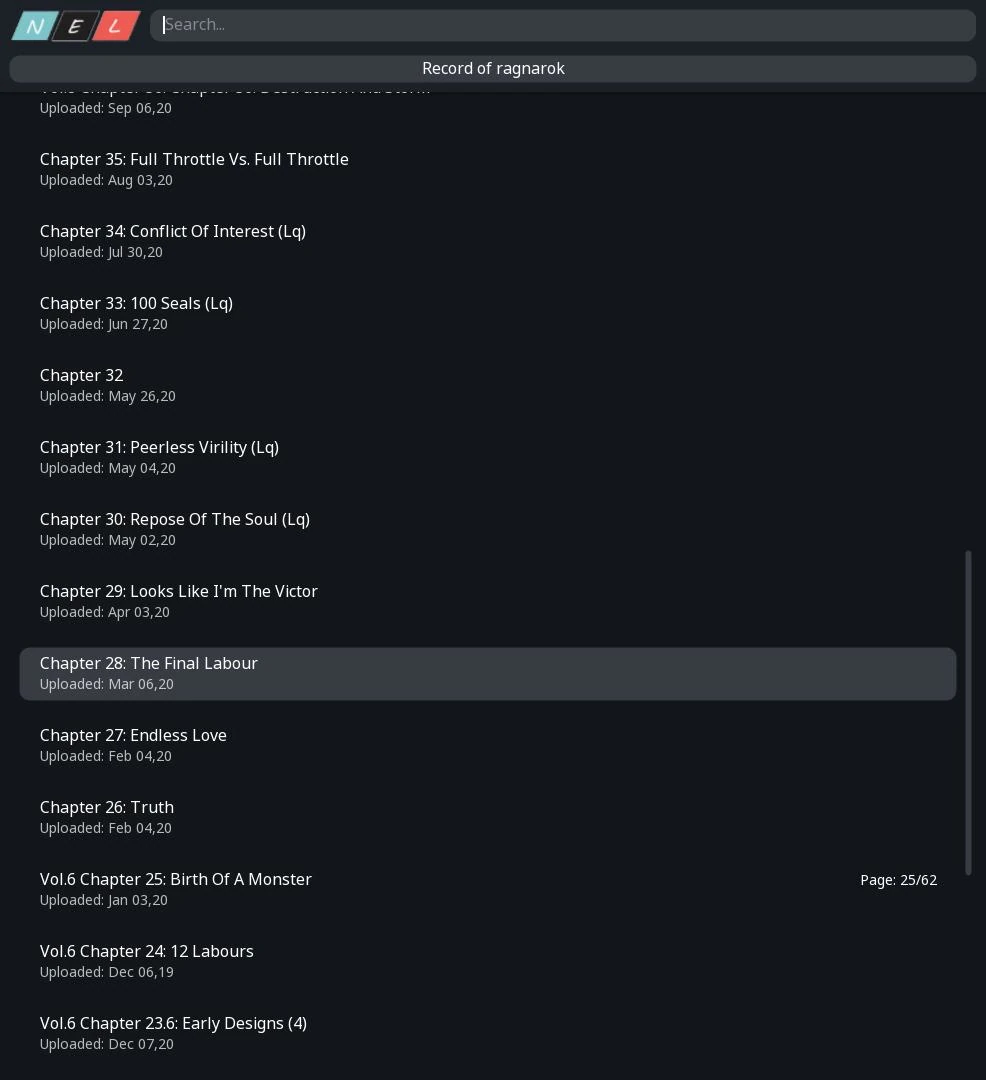986x1080 pixels.
Task: Select Chapter 30: Repose Of The Soul
Action: (x=175, y=520)
